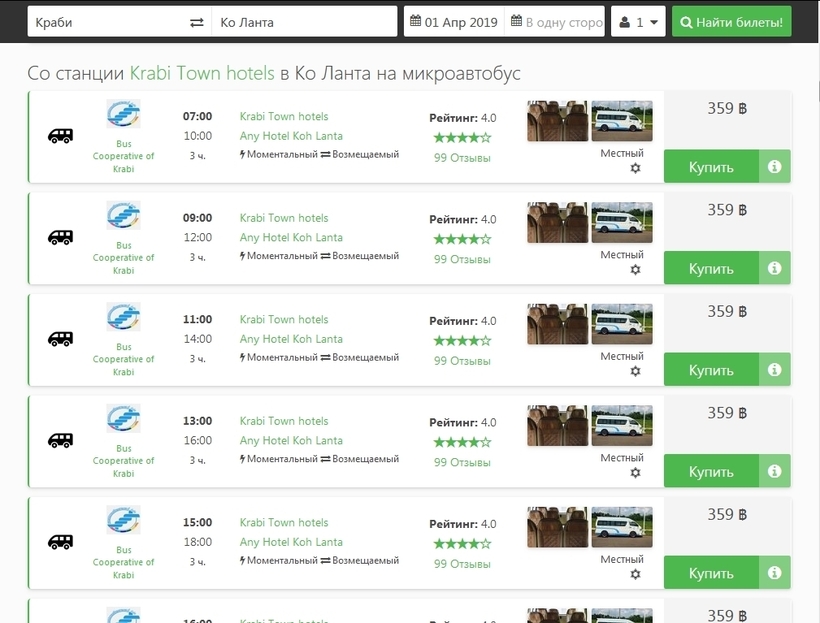
Task: Open 99 Отзывы reviews for 13:00 trip
Action: pos(462,462)
